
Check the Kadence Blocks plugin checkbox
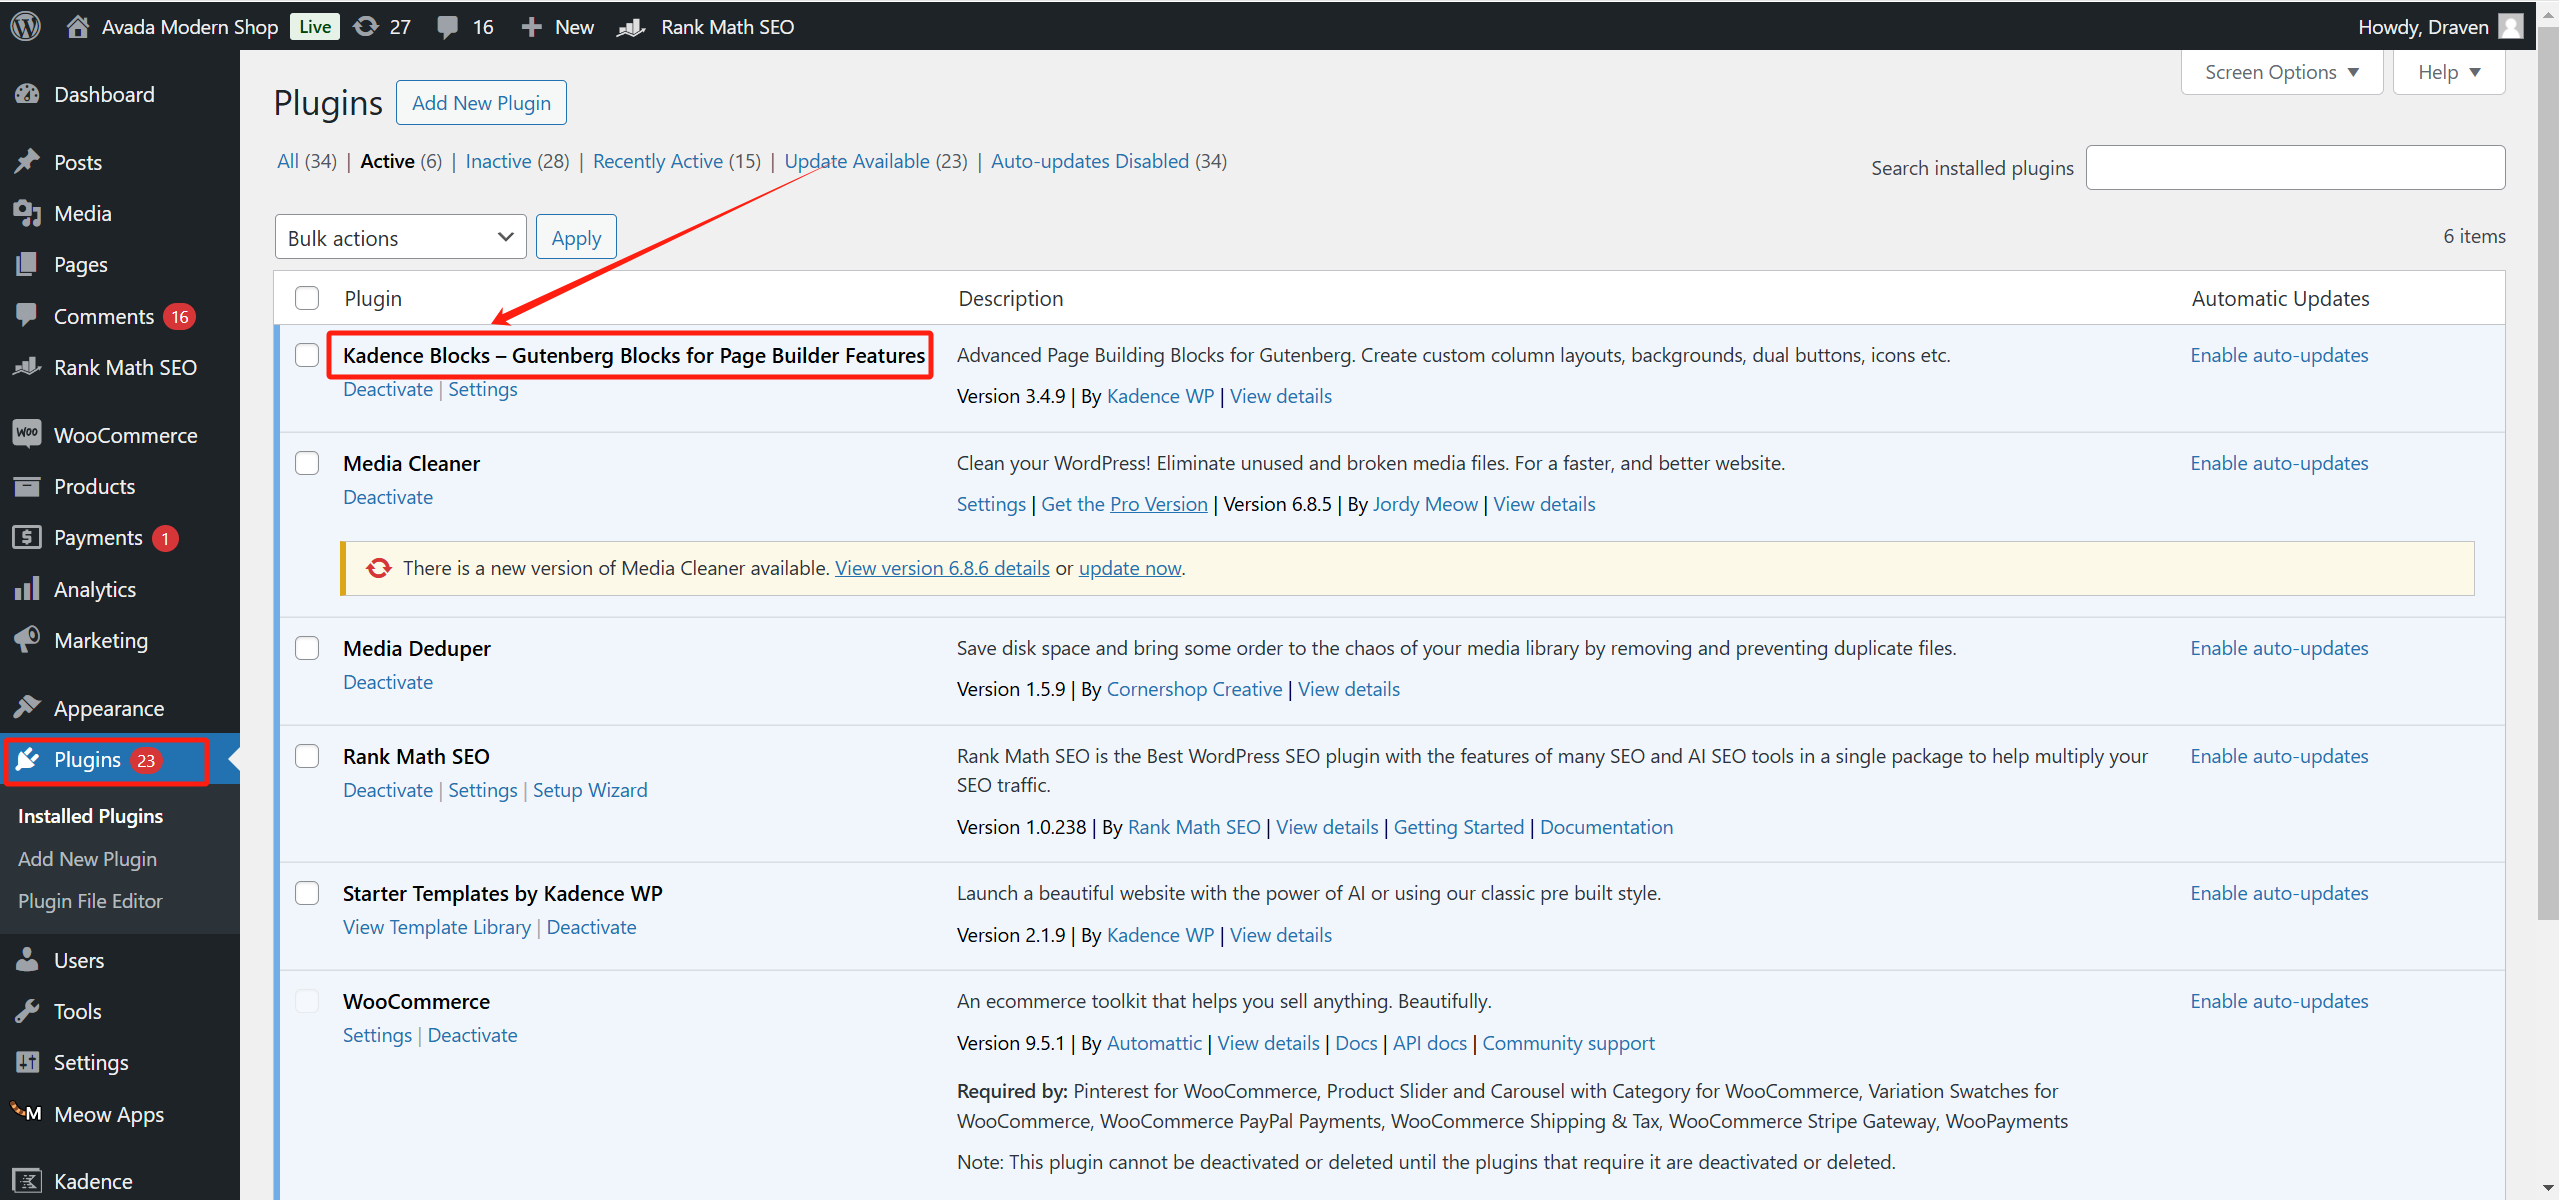[307, 355]
